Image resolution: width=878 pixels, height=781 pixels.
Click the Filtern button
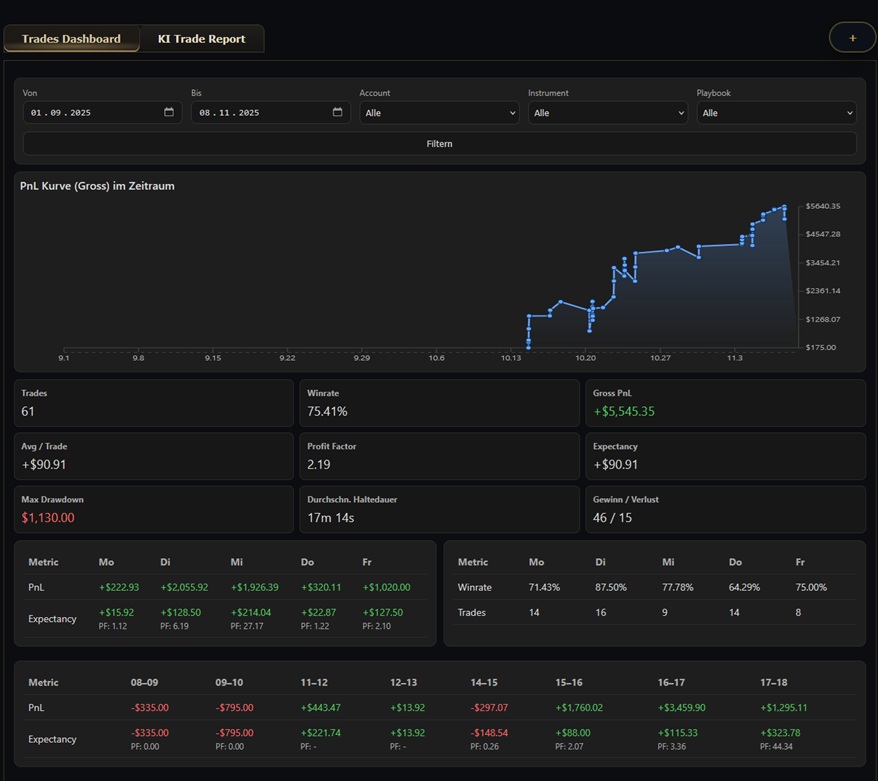pyautogui.click(x=439, y=143)
